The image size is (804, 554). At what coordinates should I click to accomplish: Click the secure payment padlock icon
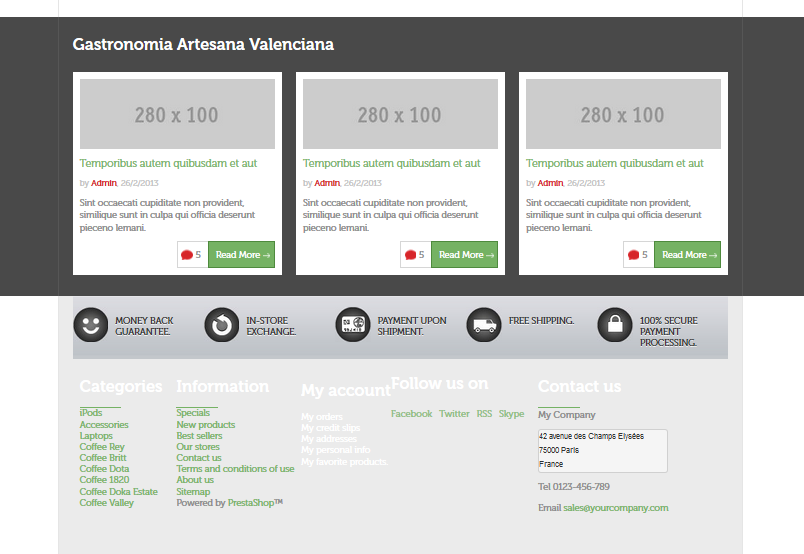tap(615, 325)
